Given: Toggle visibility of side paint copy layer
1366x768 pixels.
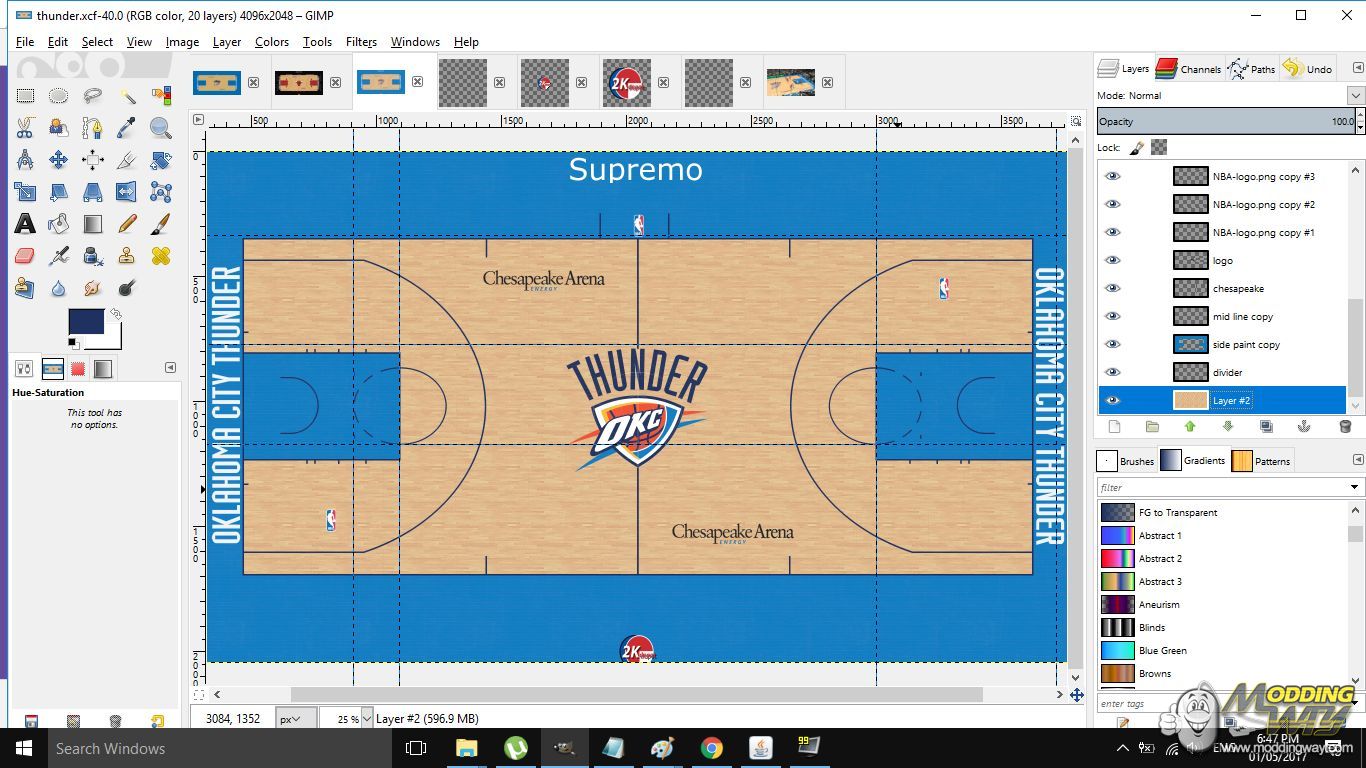Looking at the screenshot, I should (x=1112, y=344).
